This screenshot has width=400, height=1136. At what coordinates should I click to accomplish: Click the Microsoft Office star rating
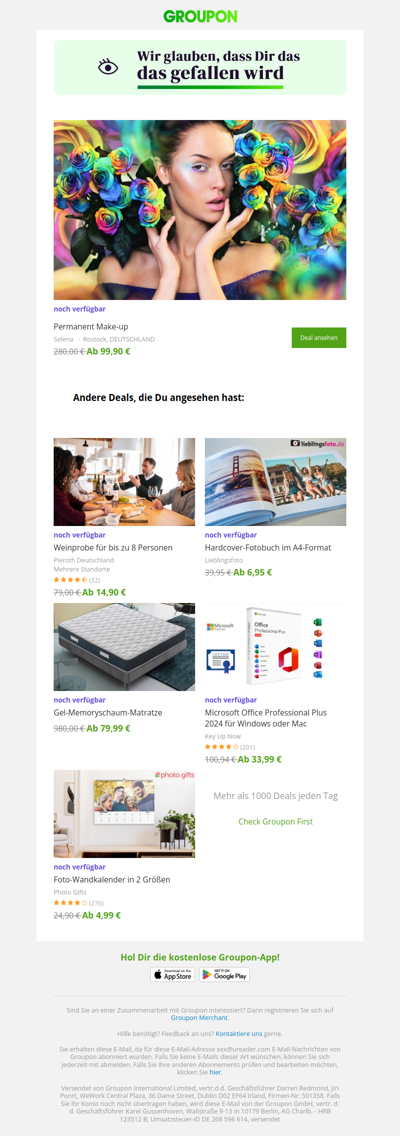pos(221,747)
